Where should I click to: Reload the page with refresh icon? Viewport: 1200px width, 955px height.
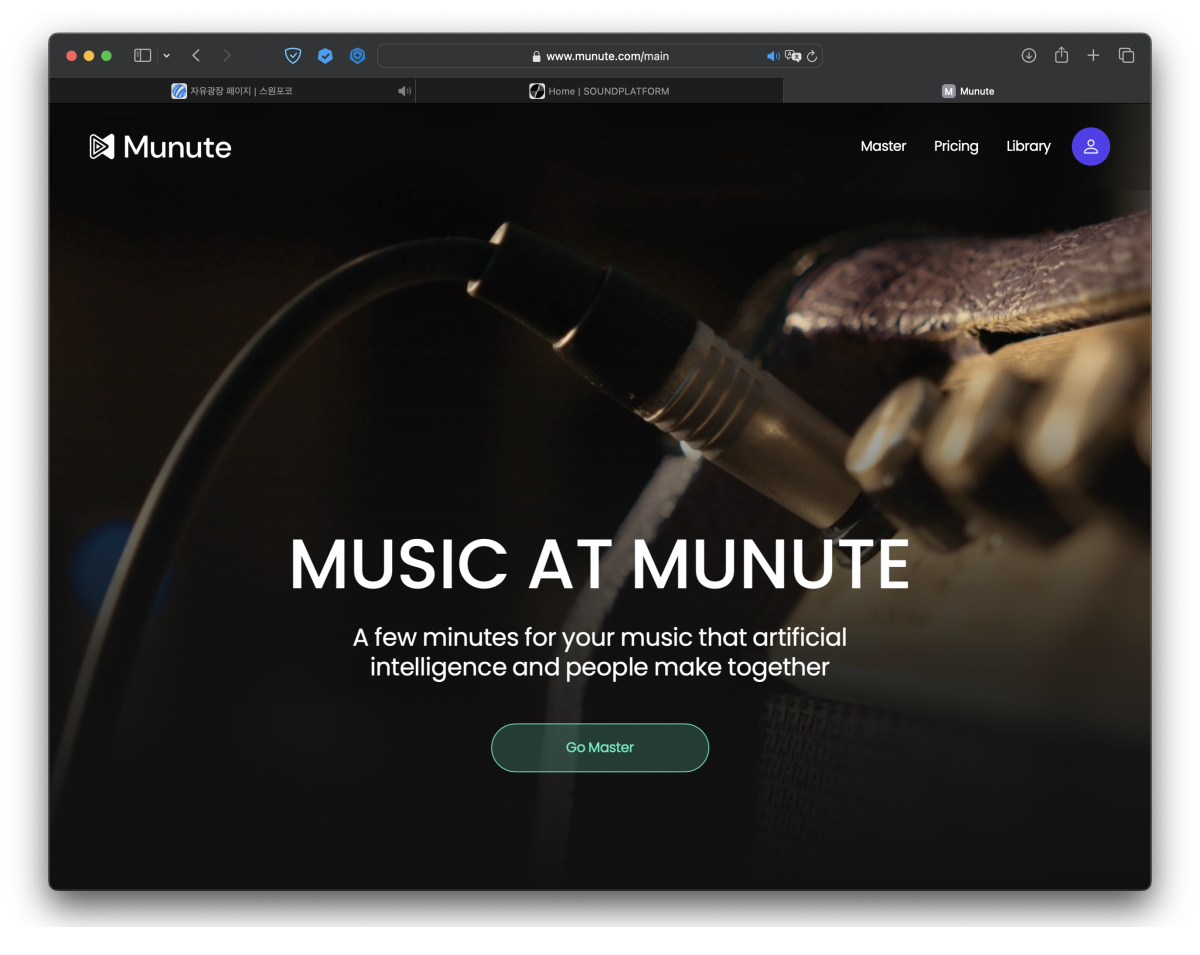812,56
